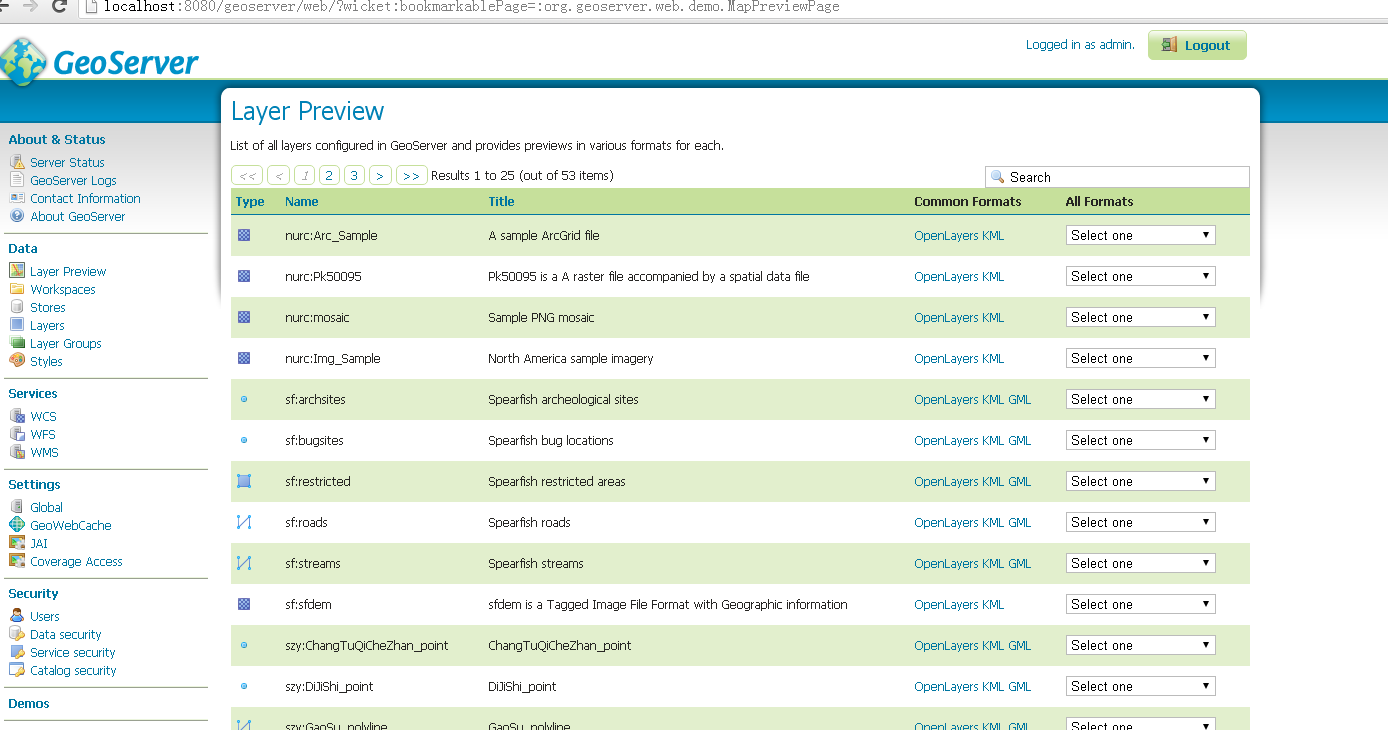The image size is (1388, 730).
Task: Click the Global settings icon
Action: point(17,507)
